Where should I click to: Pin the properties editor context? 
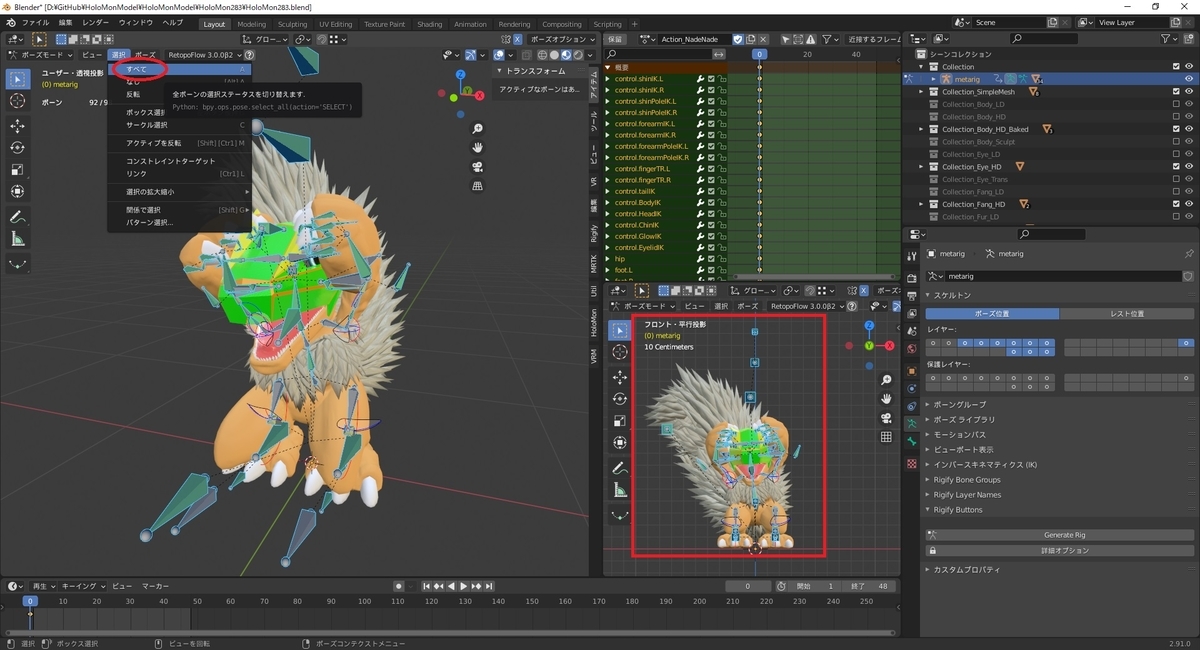point(1188,254)
